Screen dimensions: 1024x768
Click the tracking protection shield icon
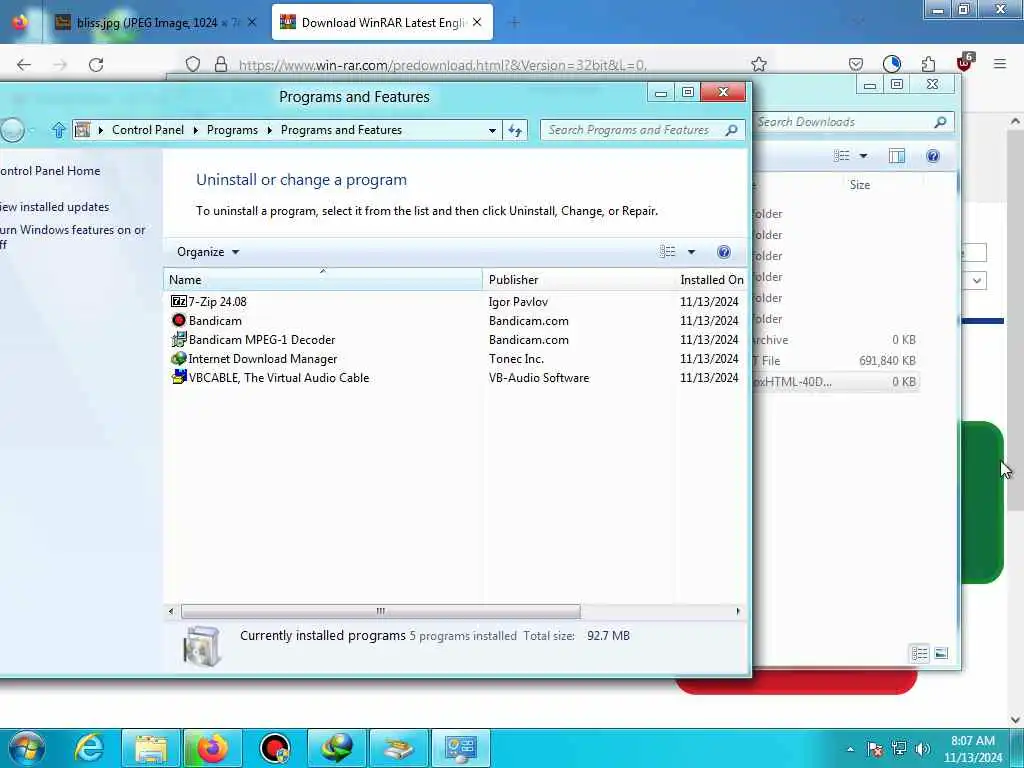(x=193, y=64)
